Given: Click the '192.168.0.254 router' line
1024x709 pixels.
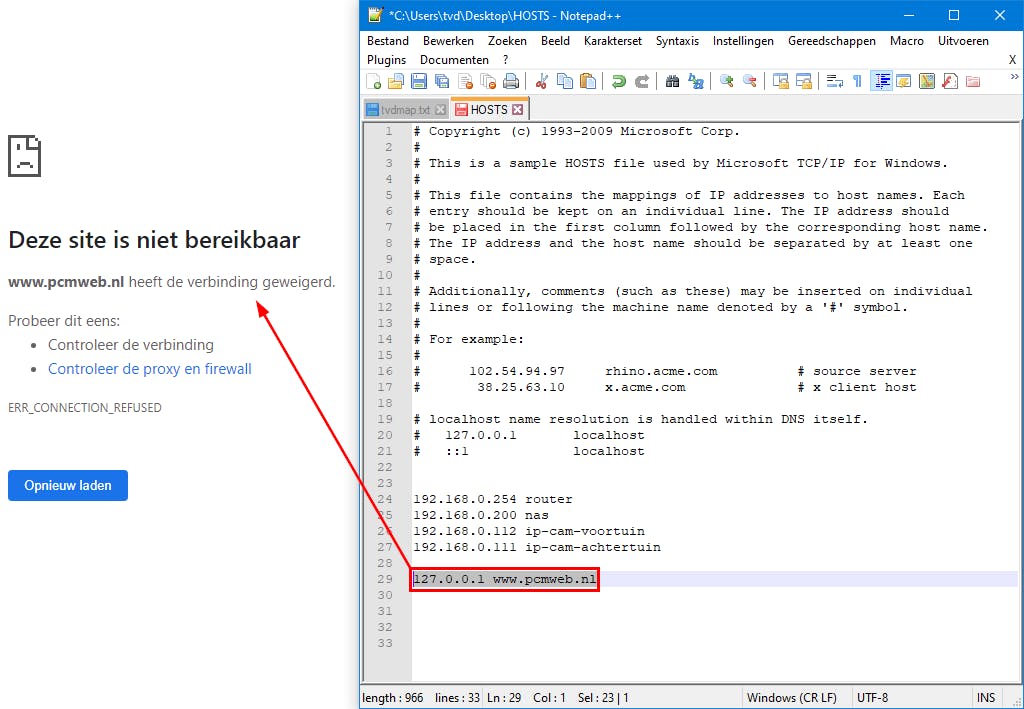Looking at the screenshot, I should (x=493, y=499).
